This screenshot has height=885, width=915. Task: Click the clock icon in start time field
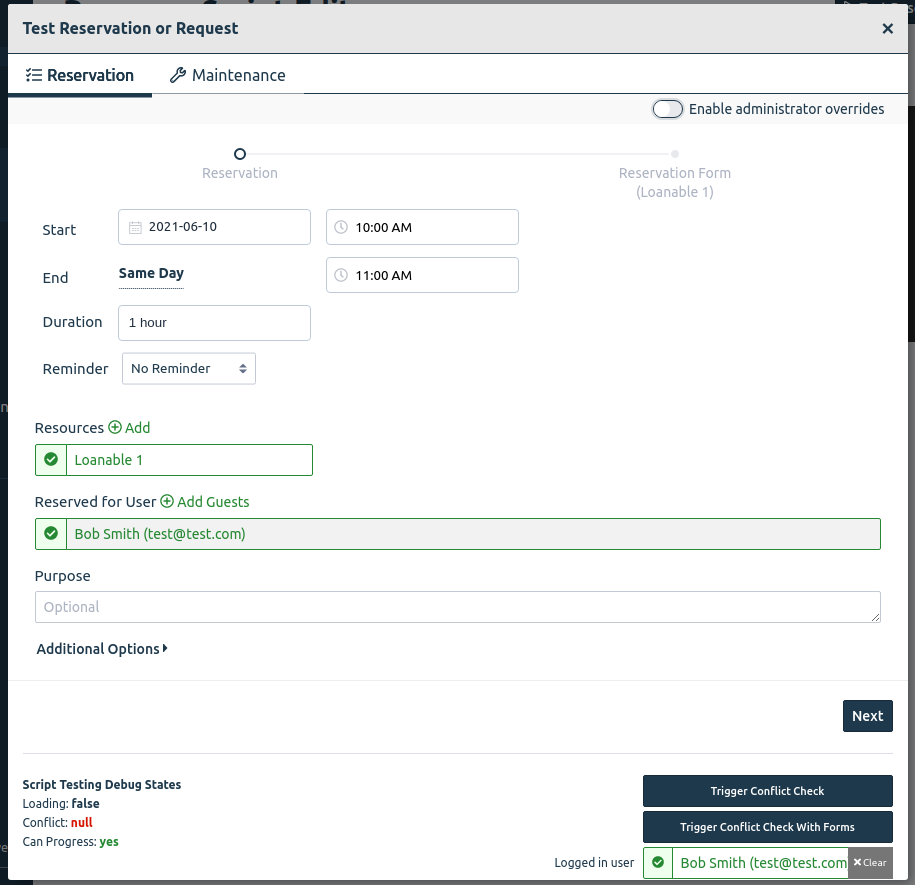(341, 227)
